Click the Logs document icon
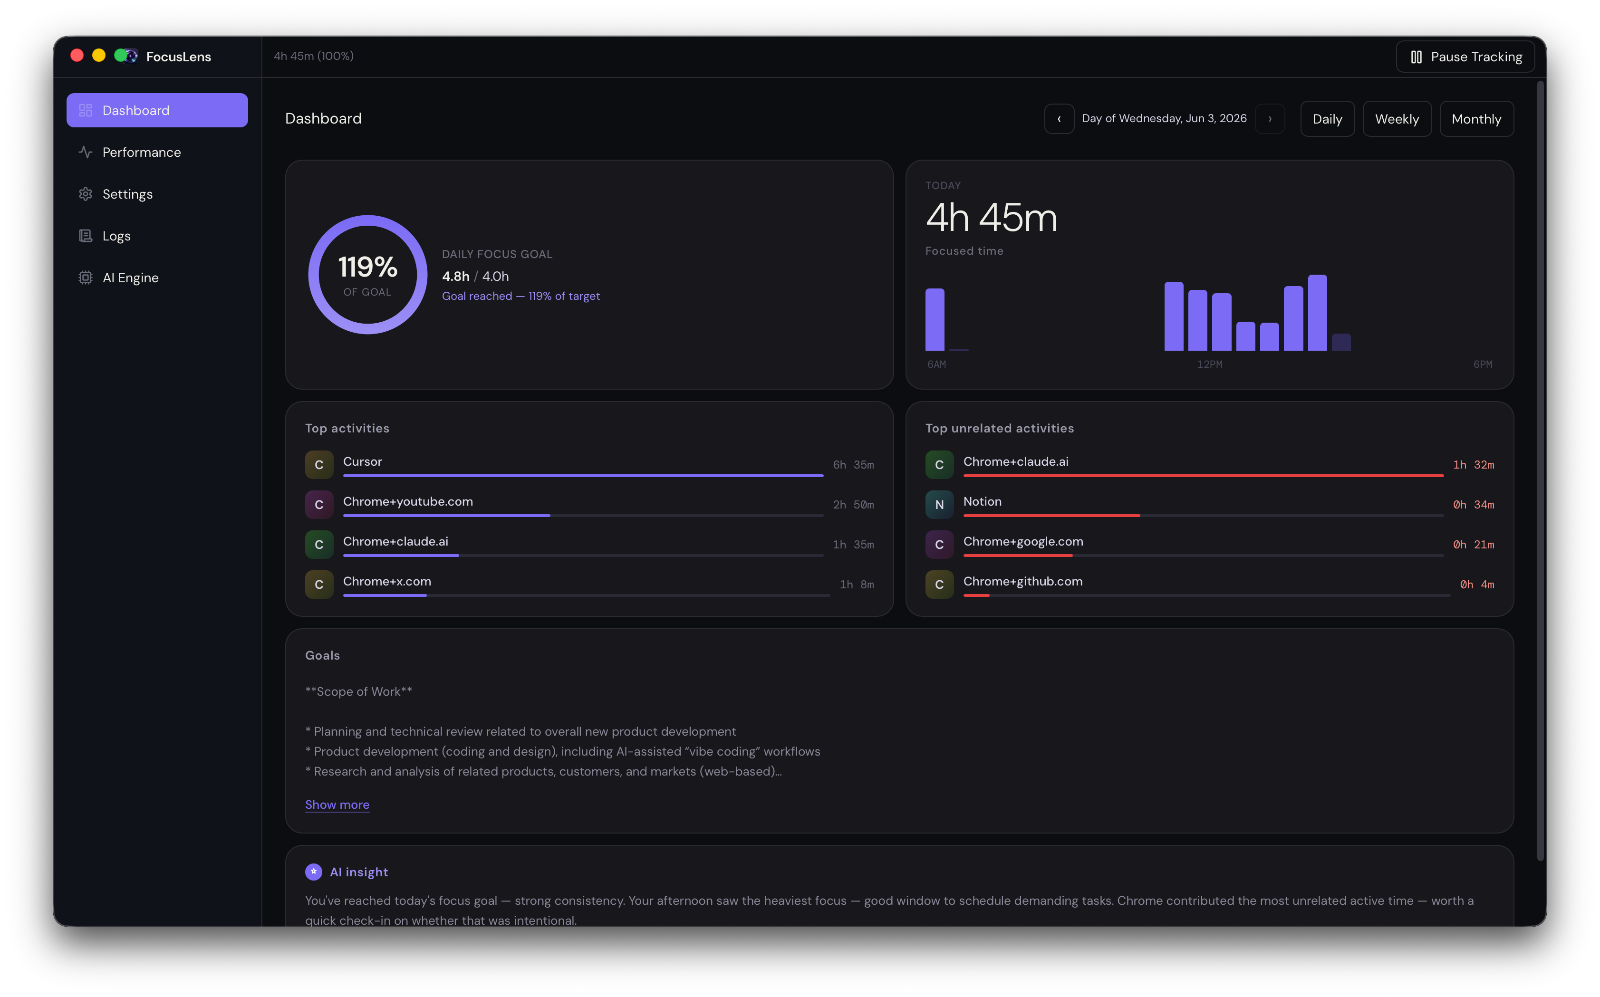 (85, 236)
